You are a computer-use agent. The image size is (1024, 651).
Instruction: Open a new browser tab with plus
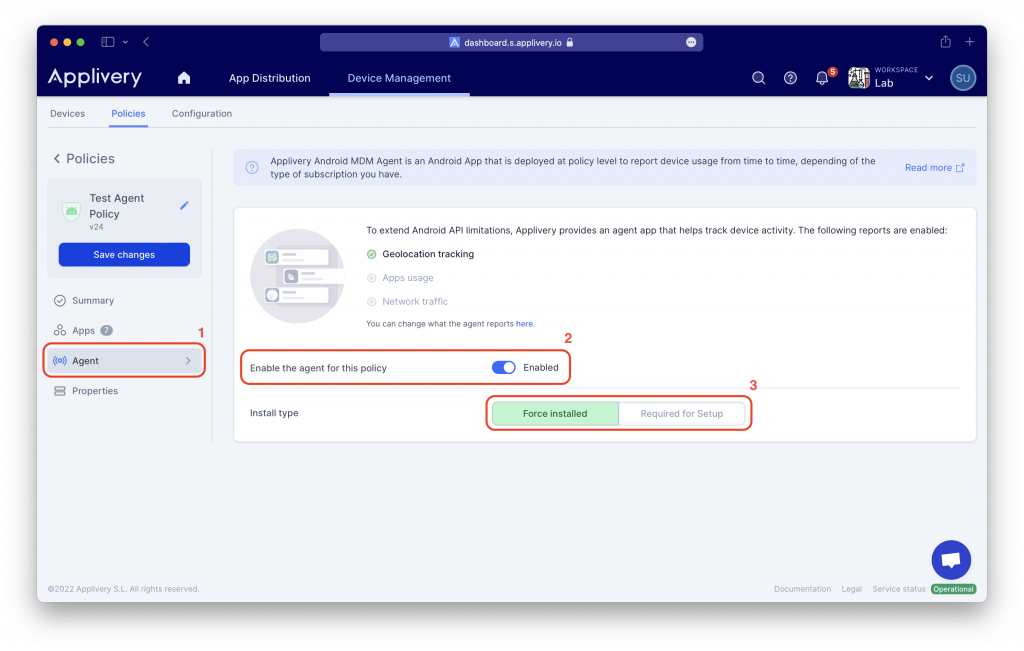point(970,42)
